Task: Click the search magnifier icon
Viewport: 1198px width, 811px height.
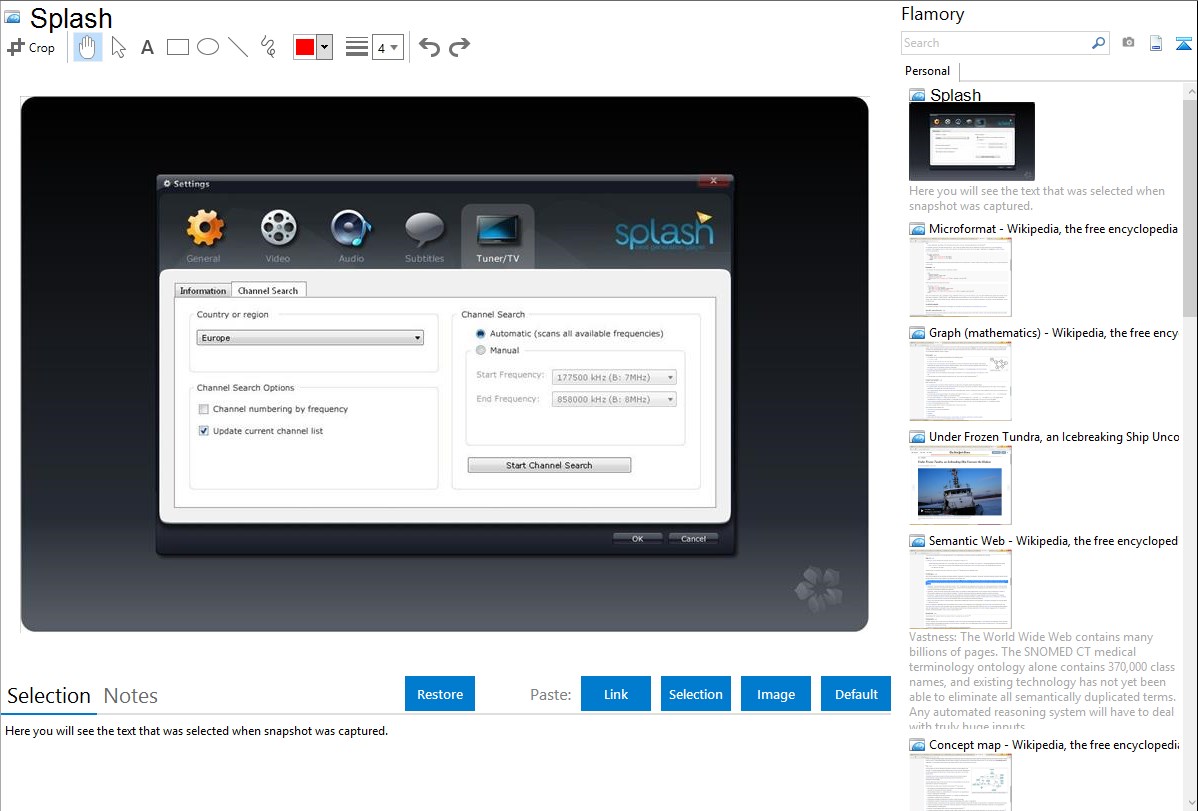Action: [1099, 43]
